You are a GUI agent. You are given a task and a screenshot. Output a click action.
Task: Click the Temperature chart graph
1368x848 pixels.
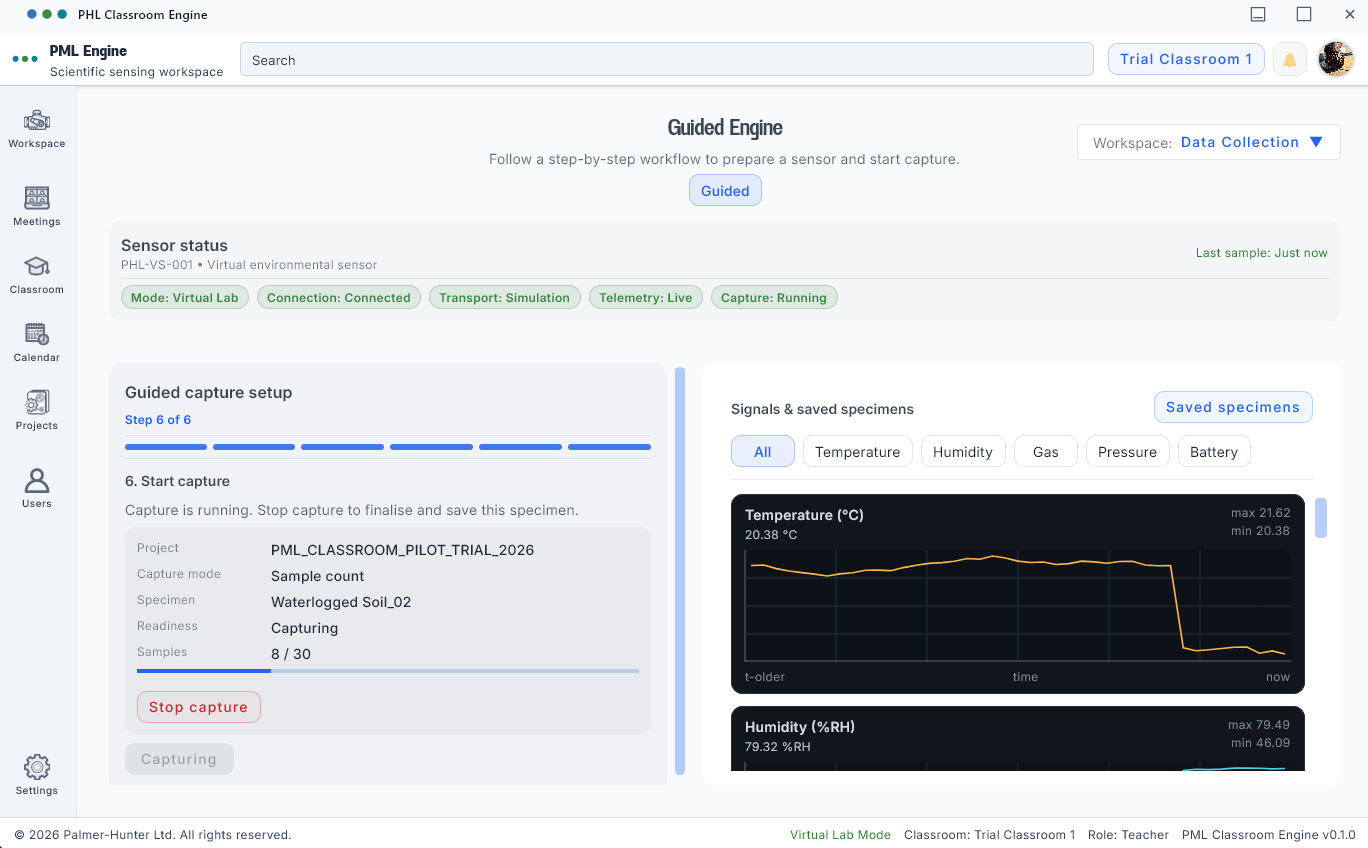tap(1018, 606)
